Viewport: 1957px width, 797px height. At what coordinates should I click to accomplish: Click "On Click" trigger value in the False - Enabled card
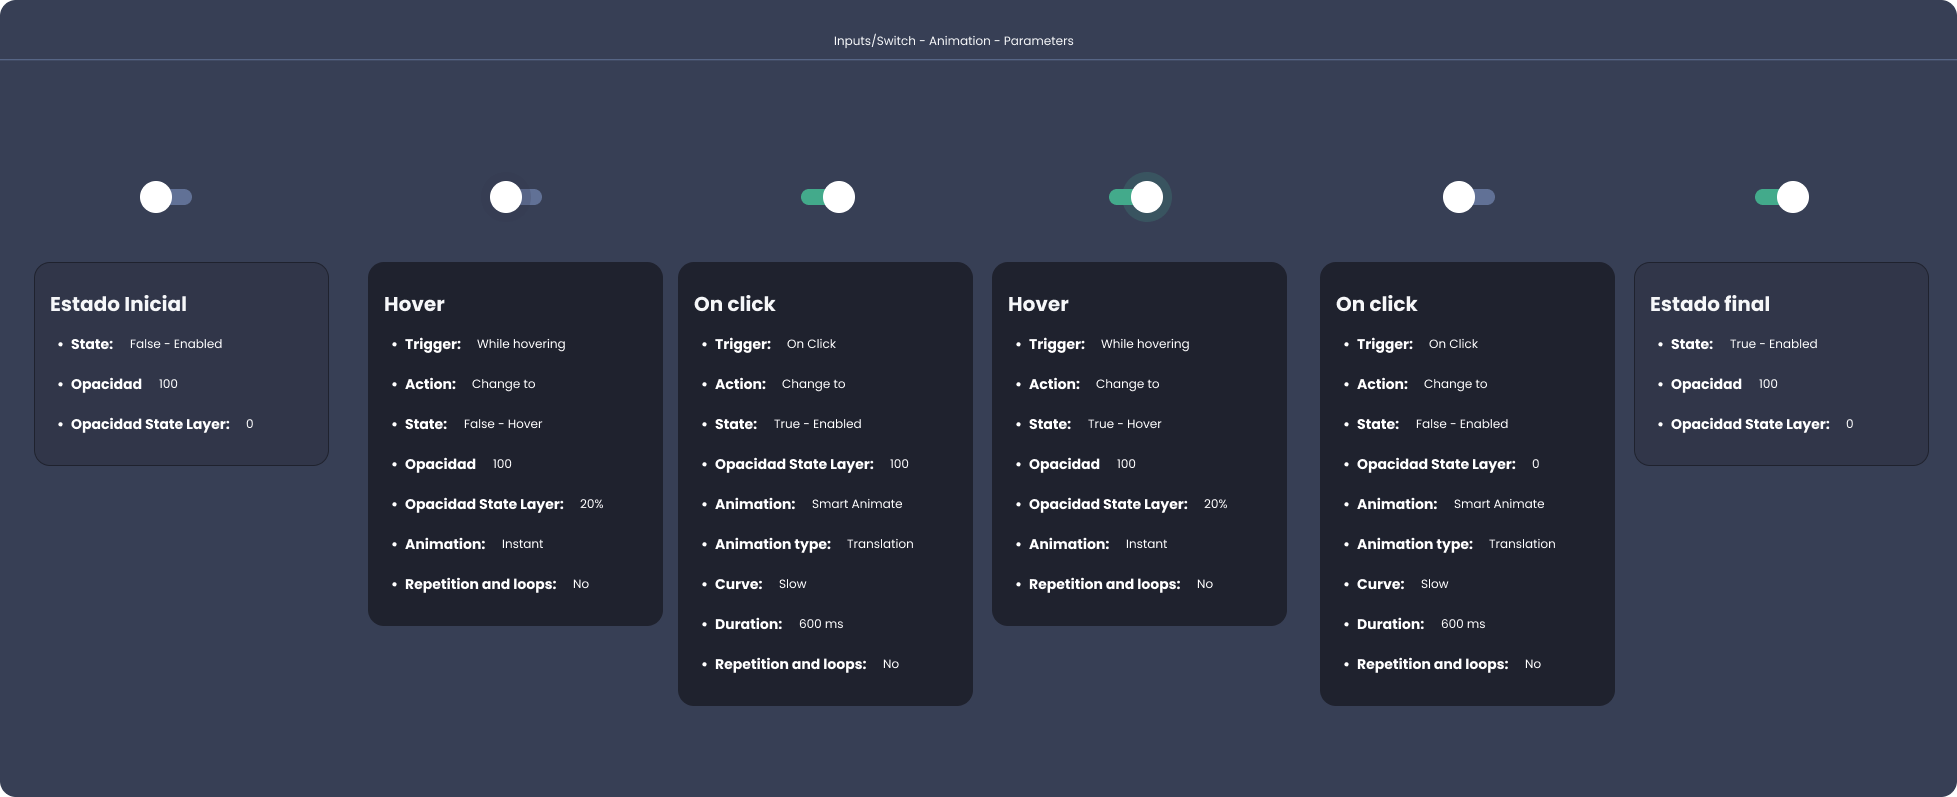1453,344
